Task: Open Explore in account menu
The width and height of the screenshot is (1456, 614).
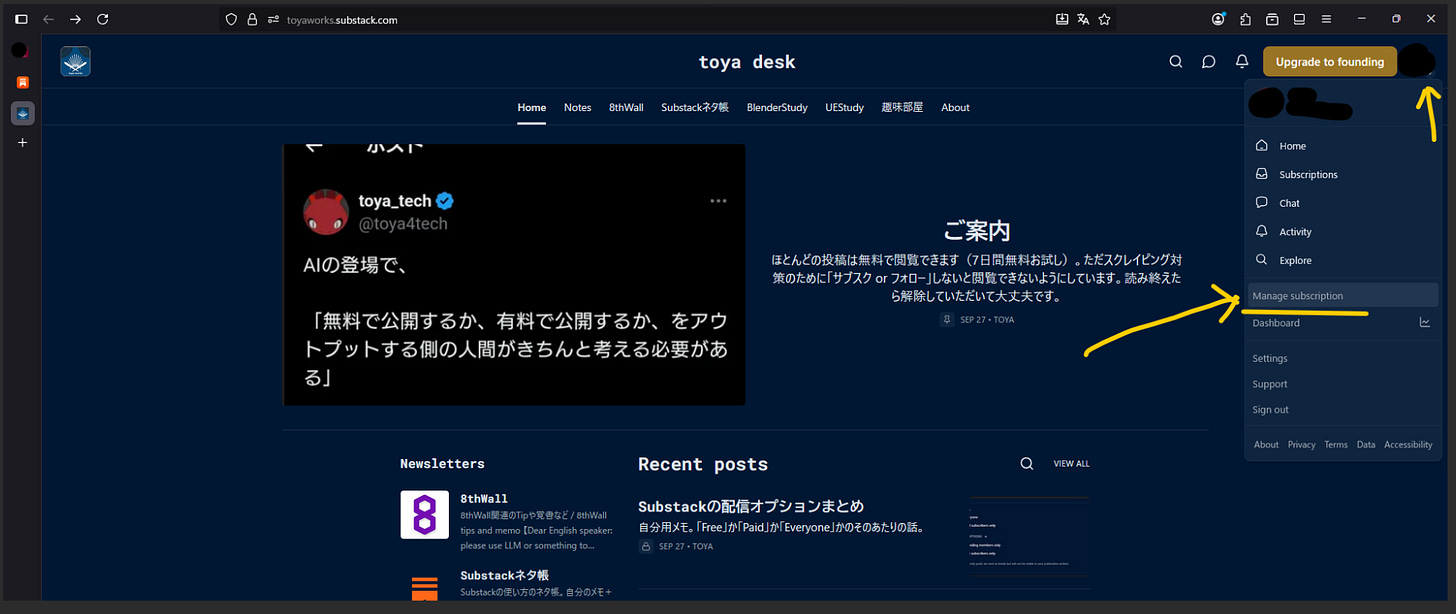Action: pos(1343,260)
